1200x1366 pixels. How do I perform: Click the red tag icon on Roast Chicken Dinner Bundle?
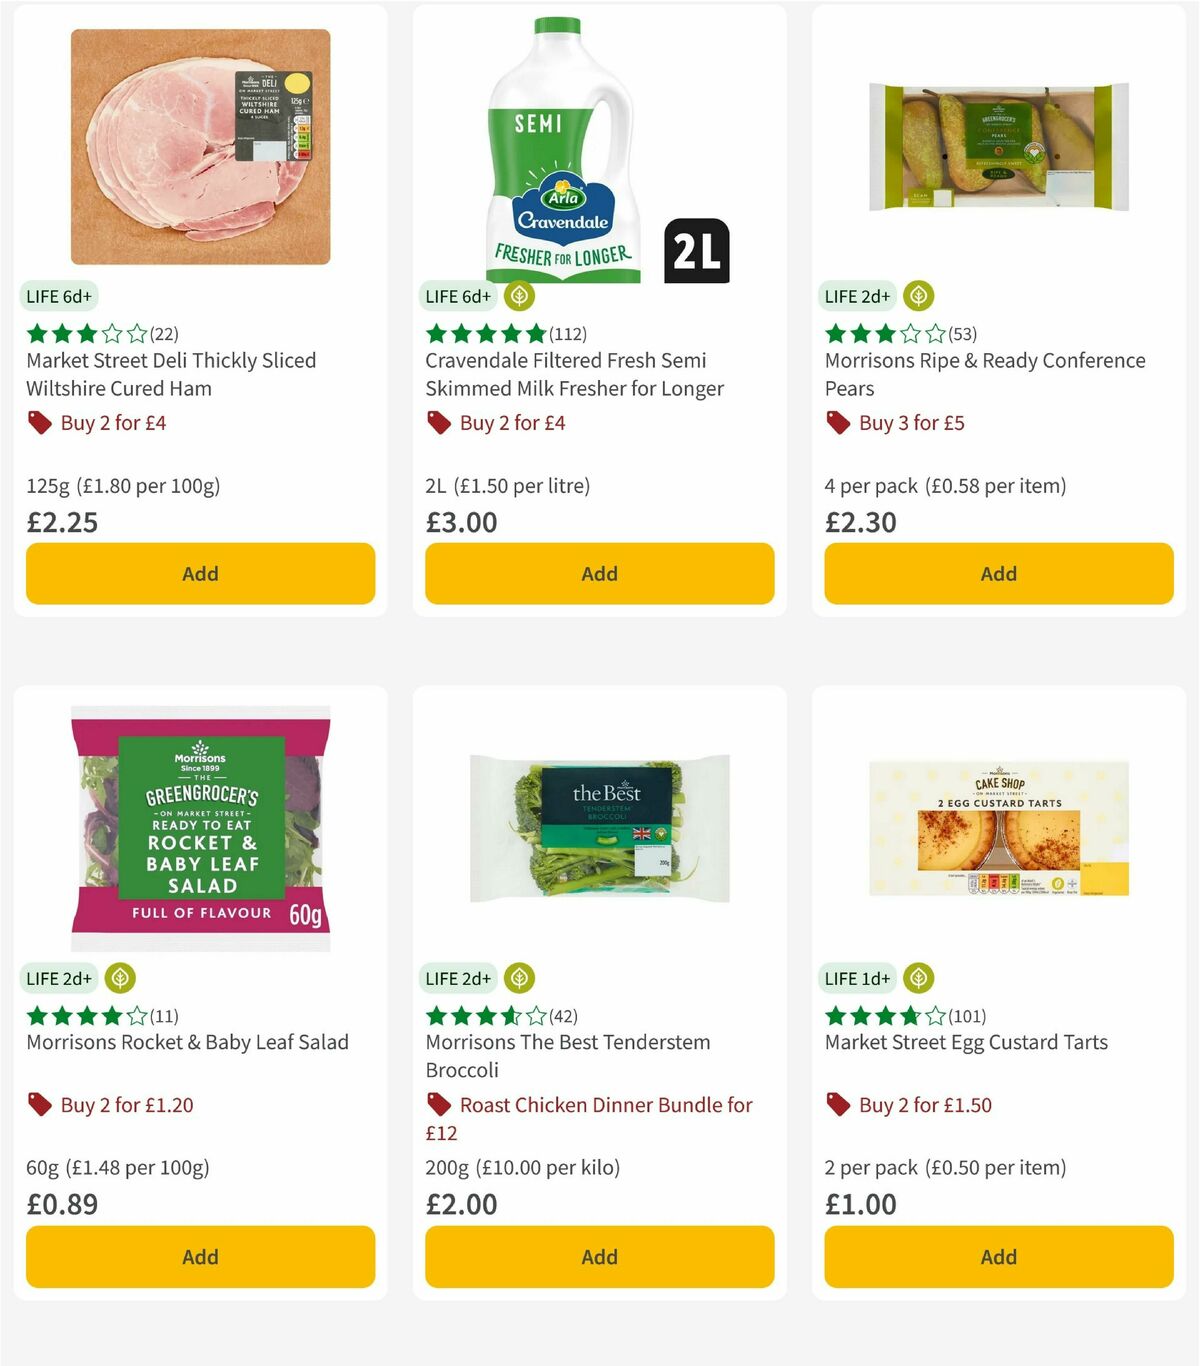click(438, 1105)
